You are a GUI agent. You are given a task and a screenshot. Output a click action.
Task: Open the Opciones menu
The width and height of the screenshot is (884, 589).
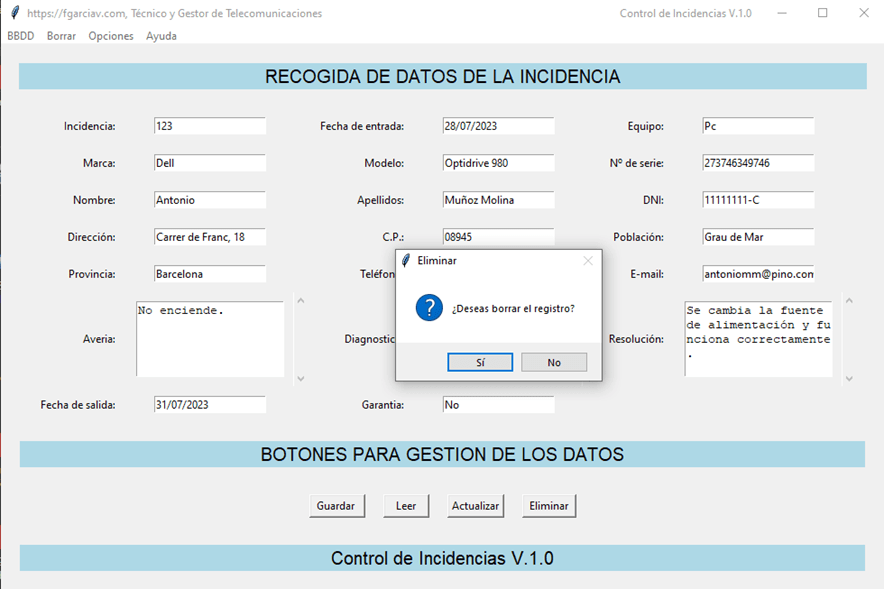click(111, 36)
